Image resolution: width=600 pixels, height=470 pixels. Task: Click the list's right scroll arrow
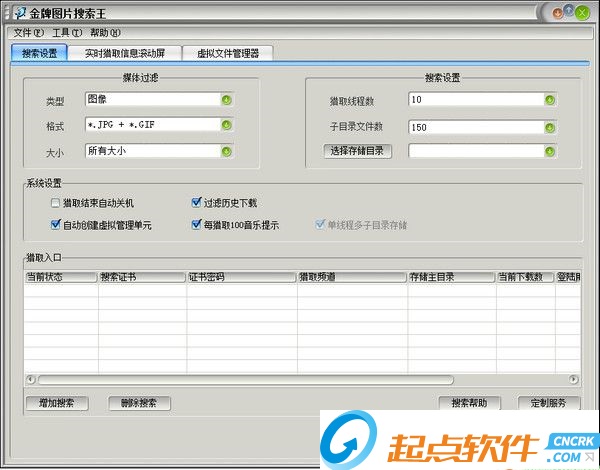[573, 380]
